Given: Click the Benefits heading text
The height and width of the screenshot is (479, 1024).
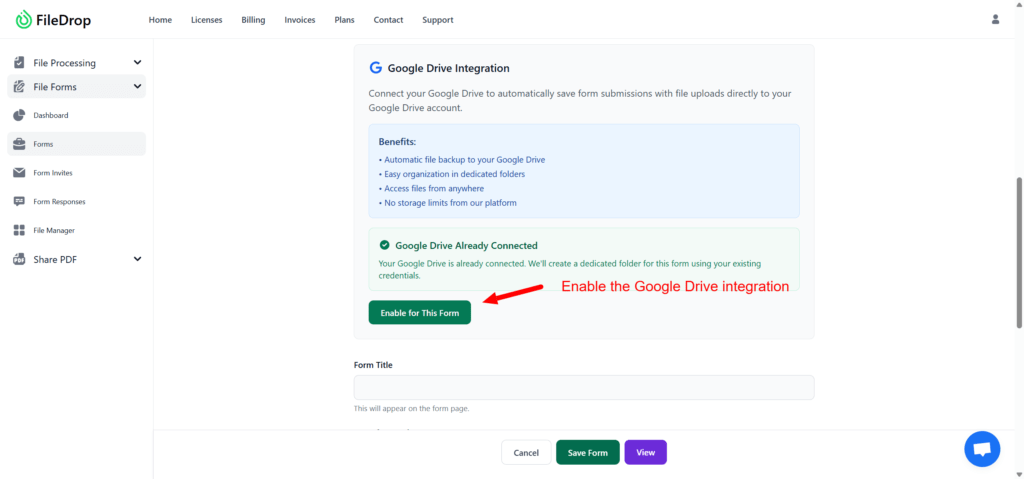Looking at the screenshot, I should (x=397, y=142).
